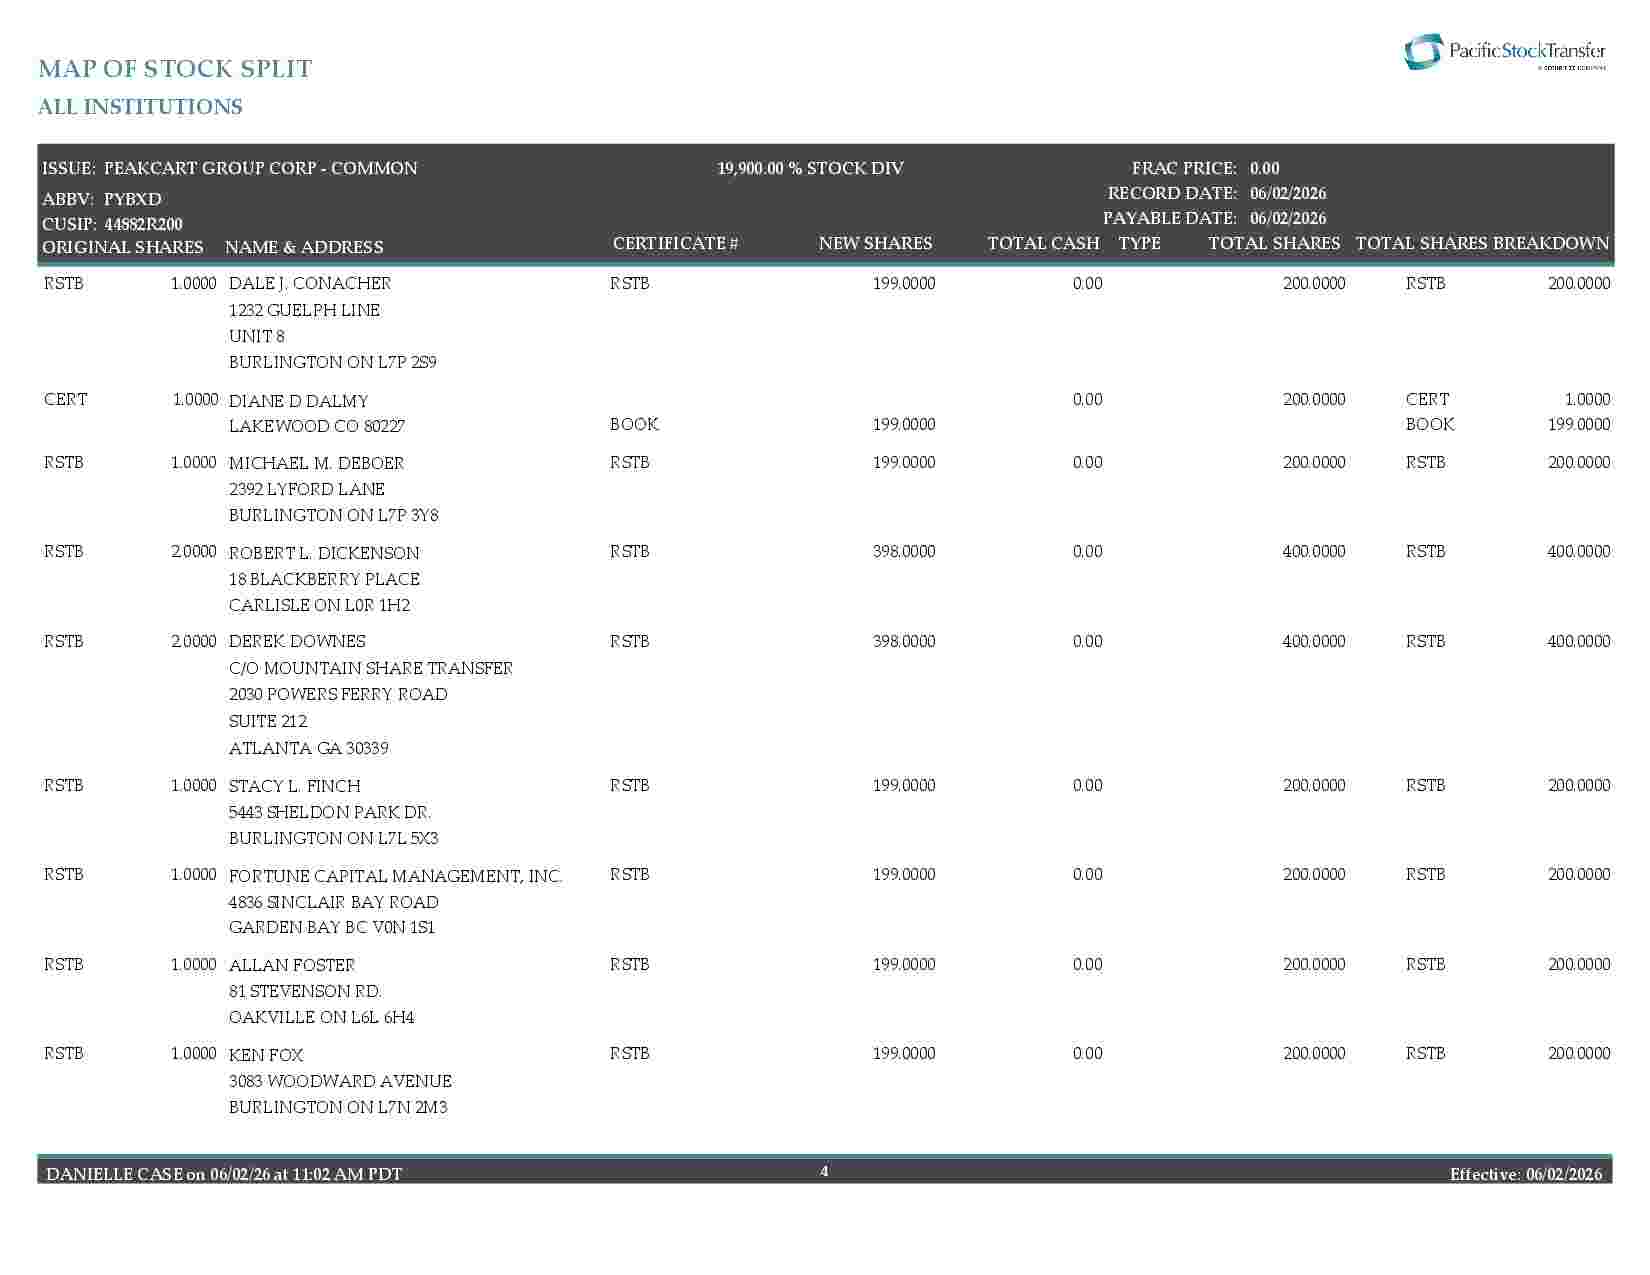The image size is (1650, 1275).
Task: Click the 'ALL INSTITUTIONS' subtitle
Action: (x=140, y=107)
